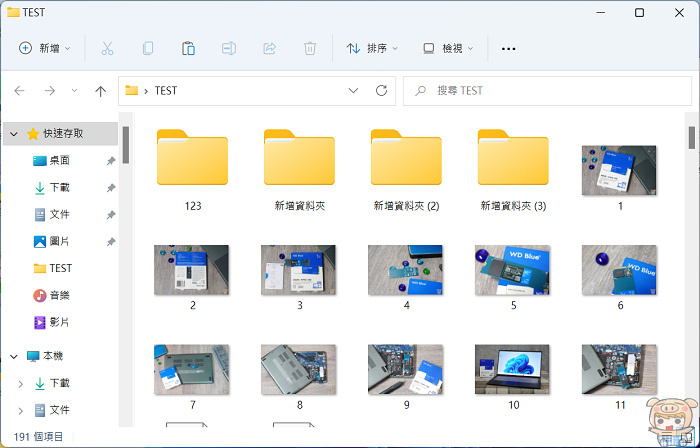Image resolution: width=700 pixels, height=448 pixels.
Task: Select laptop image thumbnail 10
Action: point(512,369)
